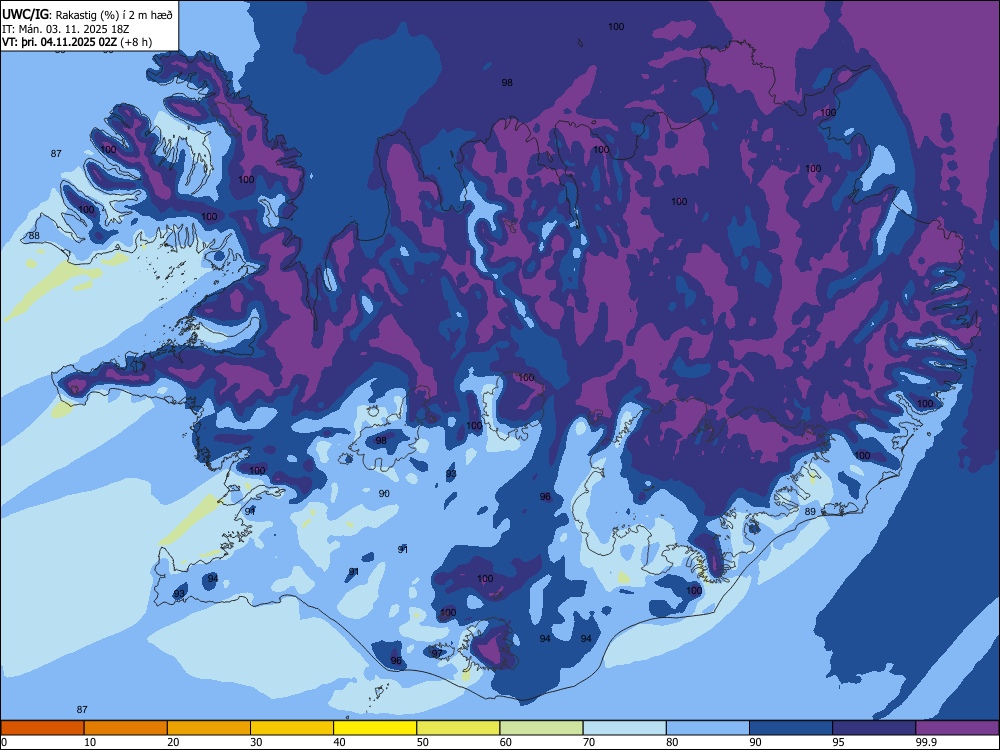Click the legend label '70'
This screenshot has height=750, width=1000.
point(589,742)
